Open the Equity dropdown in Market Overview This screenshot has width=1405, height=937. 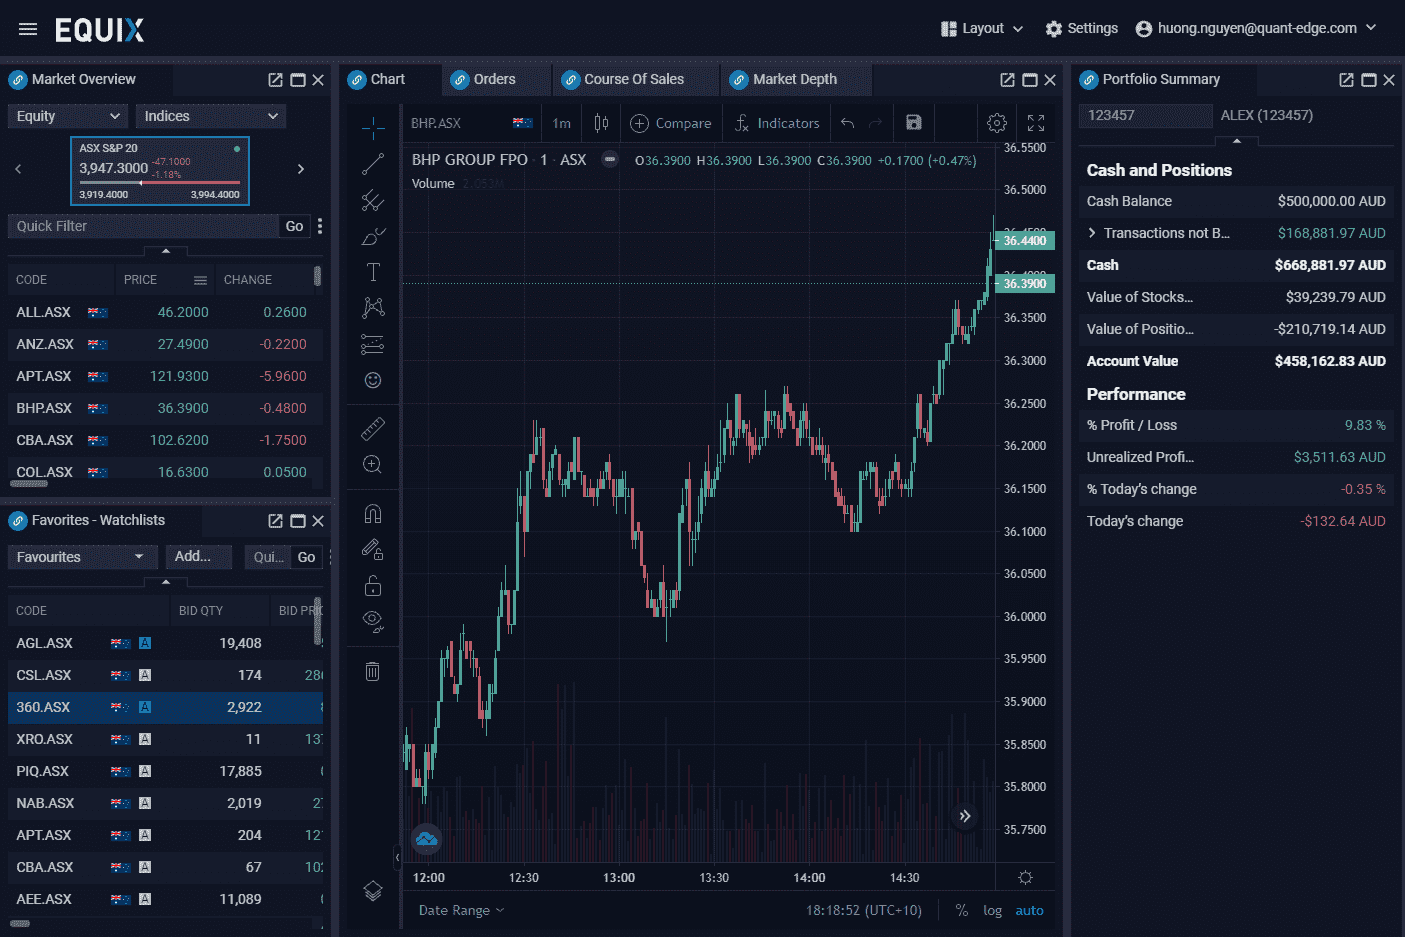pos(68,116)
